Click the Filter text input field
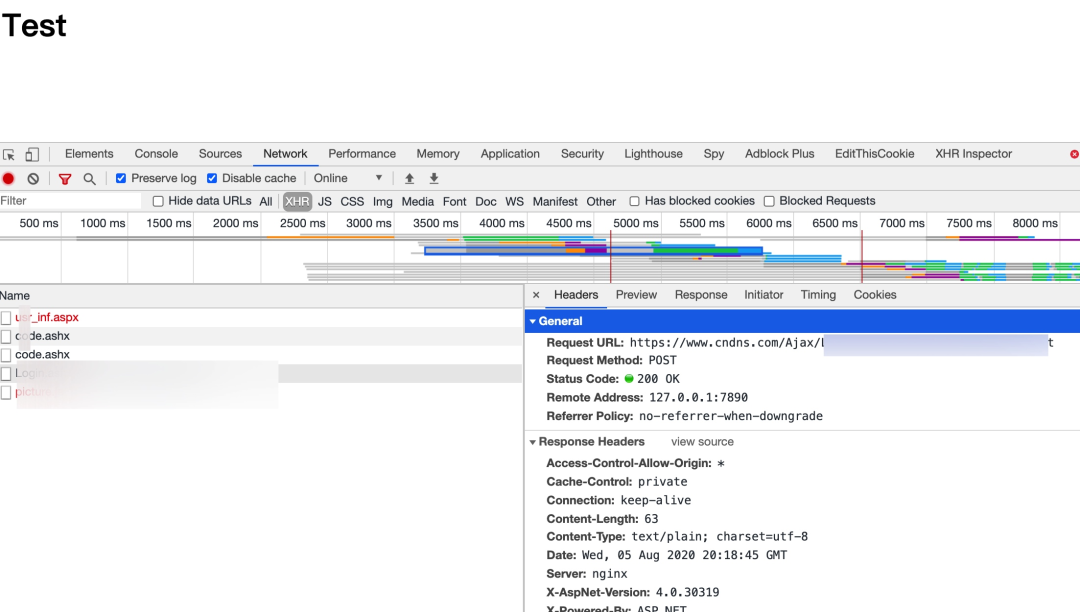This screenshot has width=1080, height=612. pos(70,201)
